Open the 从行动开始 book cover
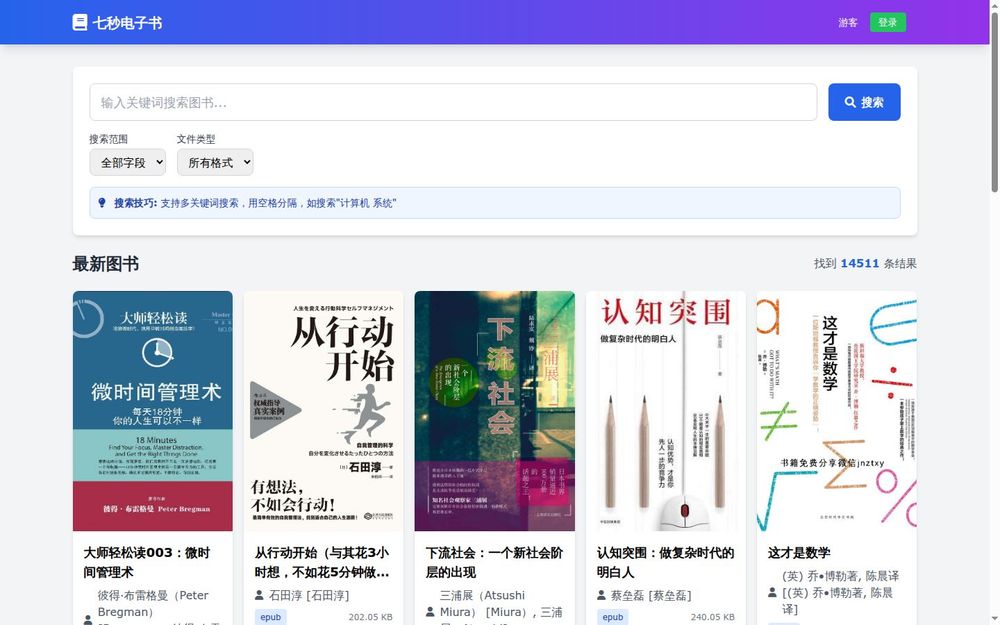The width and height of the screenshot is (1000, 625). pyautogui.click(x=323, y=411)
